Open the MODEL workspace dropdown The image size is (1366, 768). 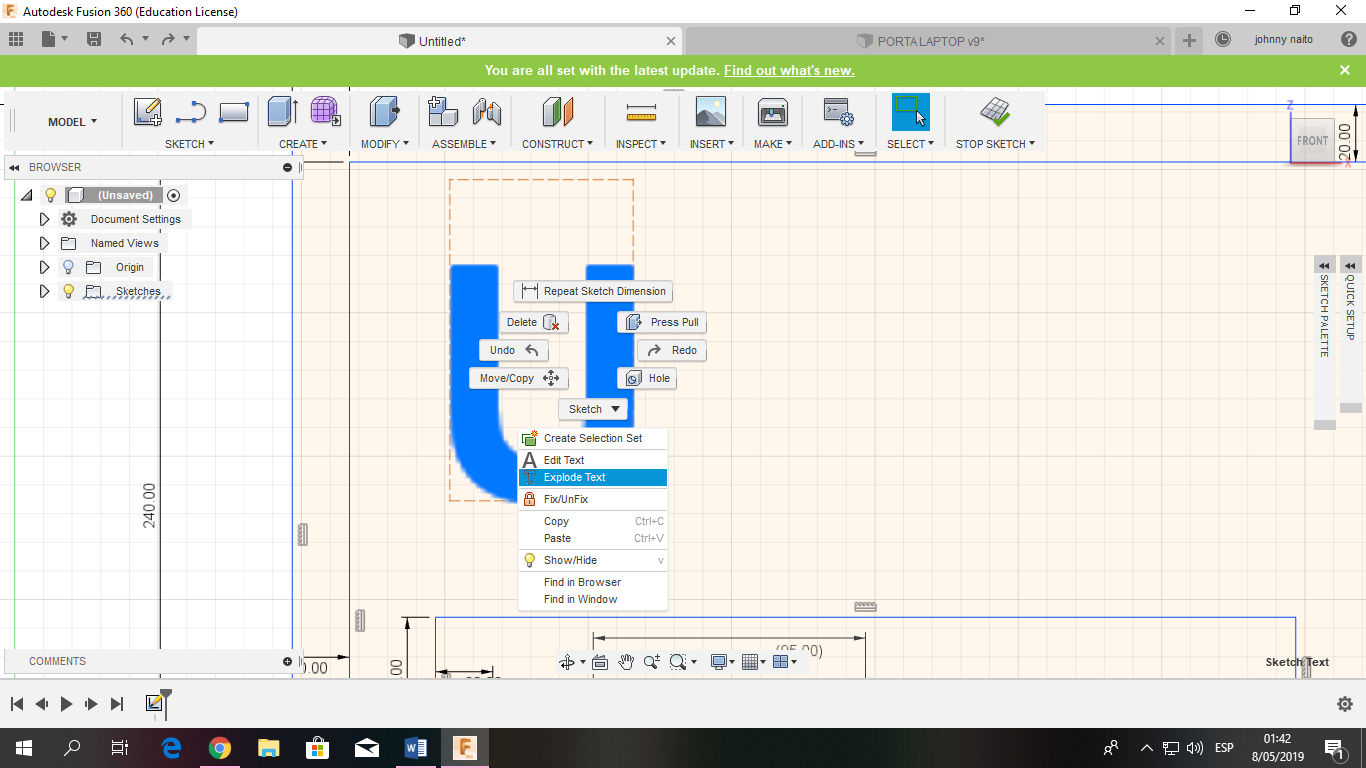pos(72,122)
